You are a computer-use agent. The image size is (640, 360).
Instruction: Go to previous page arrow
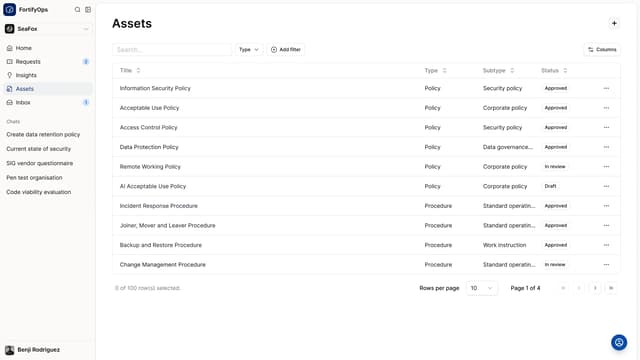click(579, 288)
